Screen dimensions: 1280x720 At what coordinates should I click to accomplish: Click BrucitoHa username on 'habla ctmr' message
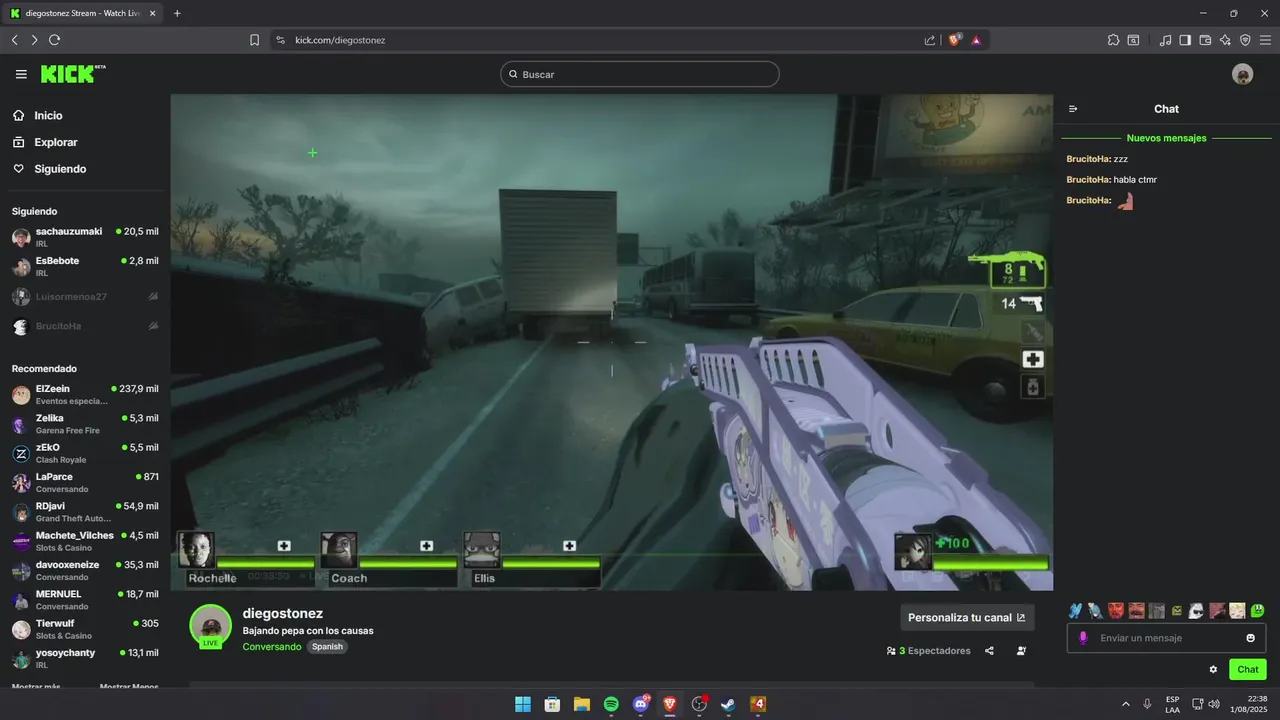(x=1088, y=180)
